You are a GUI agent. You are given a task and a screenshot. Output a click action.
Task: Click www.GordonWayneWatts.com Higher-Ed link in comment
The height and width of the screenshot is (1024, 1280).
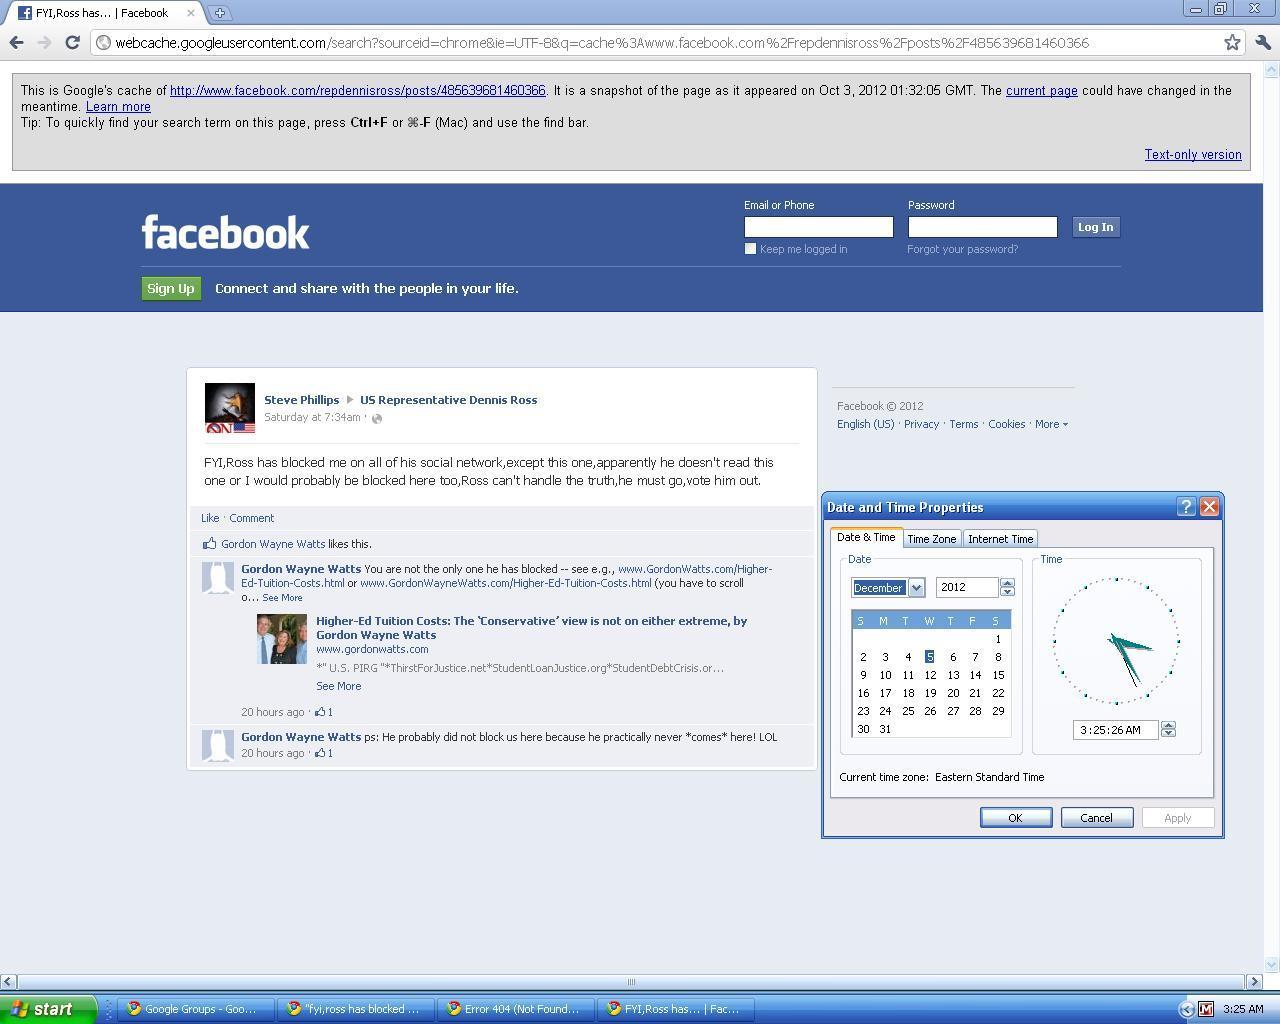(505, 583)
